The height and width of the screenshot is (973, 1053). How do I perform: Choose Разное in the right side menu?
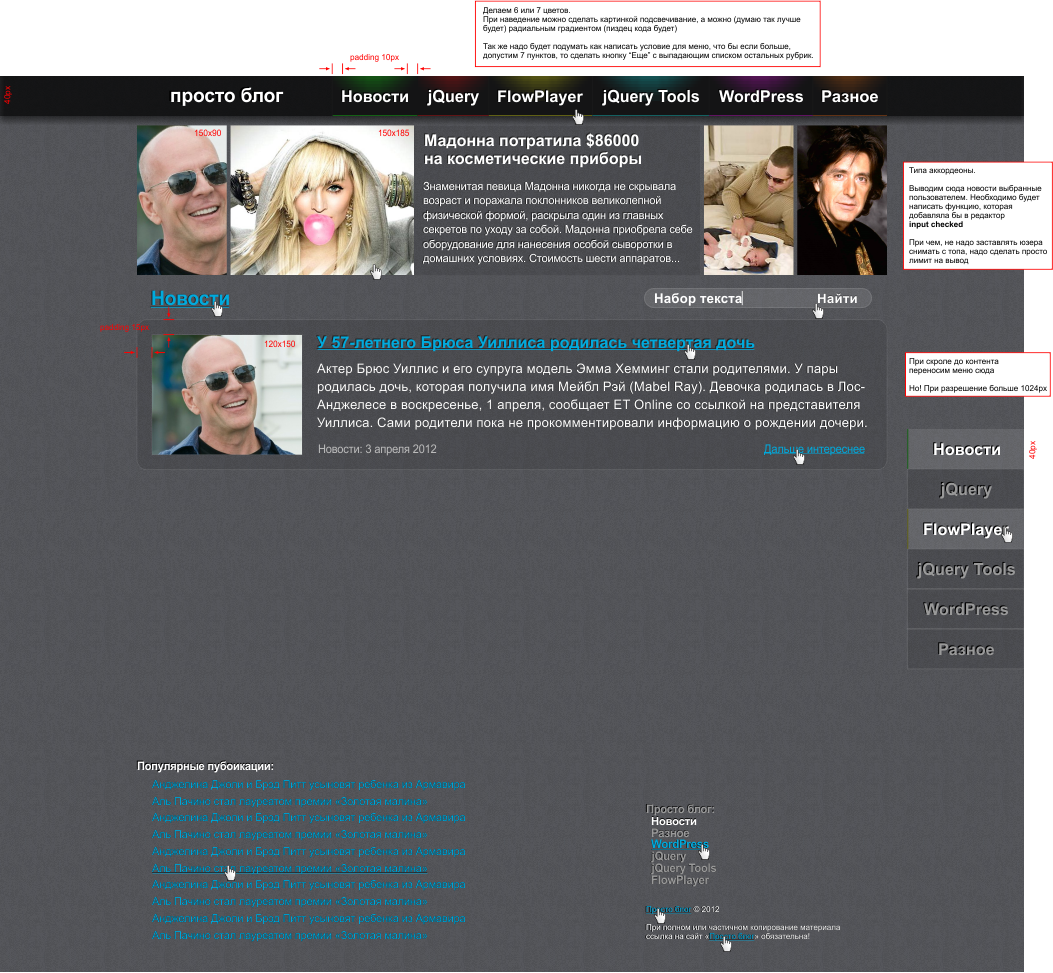(x=965, y=649)
